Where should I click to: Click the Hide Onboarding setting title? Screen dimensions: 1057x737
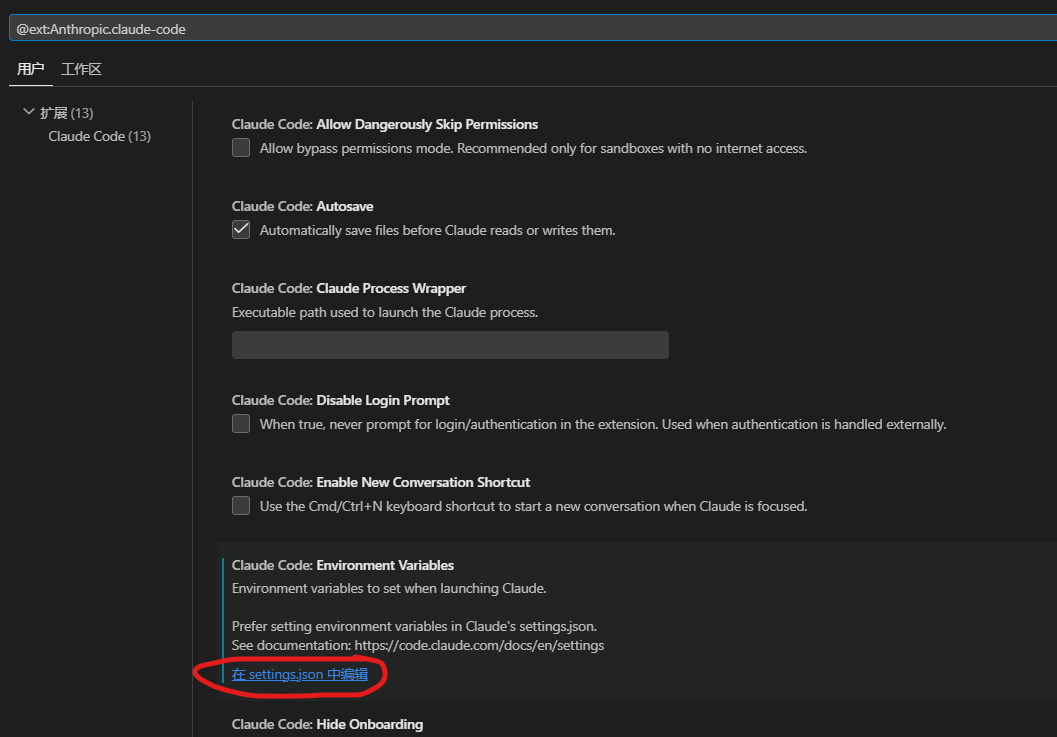click(328, 724)
